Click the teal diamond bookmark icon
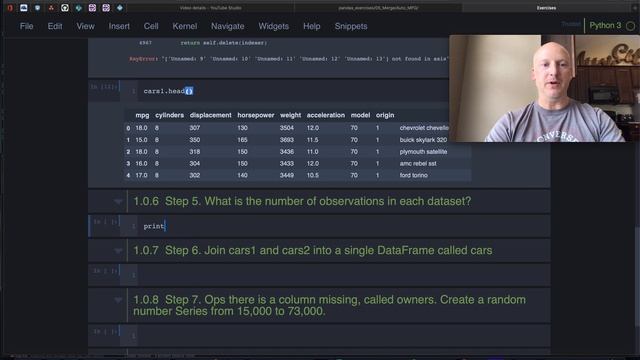Viewport: 640px width, 360px height. [78, 8]
